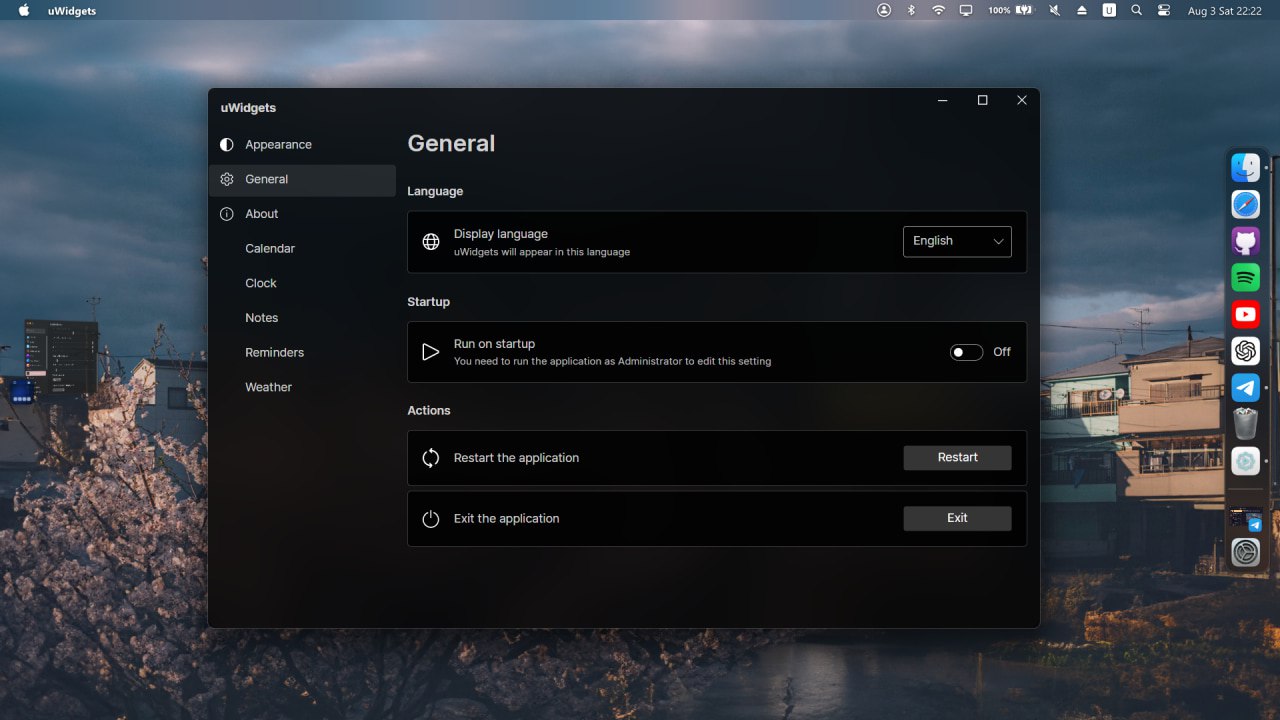Image resolution: width=1280 pixels, height=720 pixels.
Task: Toggle the Run on startup switch
Action: (966, 352)
